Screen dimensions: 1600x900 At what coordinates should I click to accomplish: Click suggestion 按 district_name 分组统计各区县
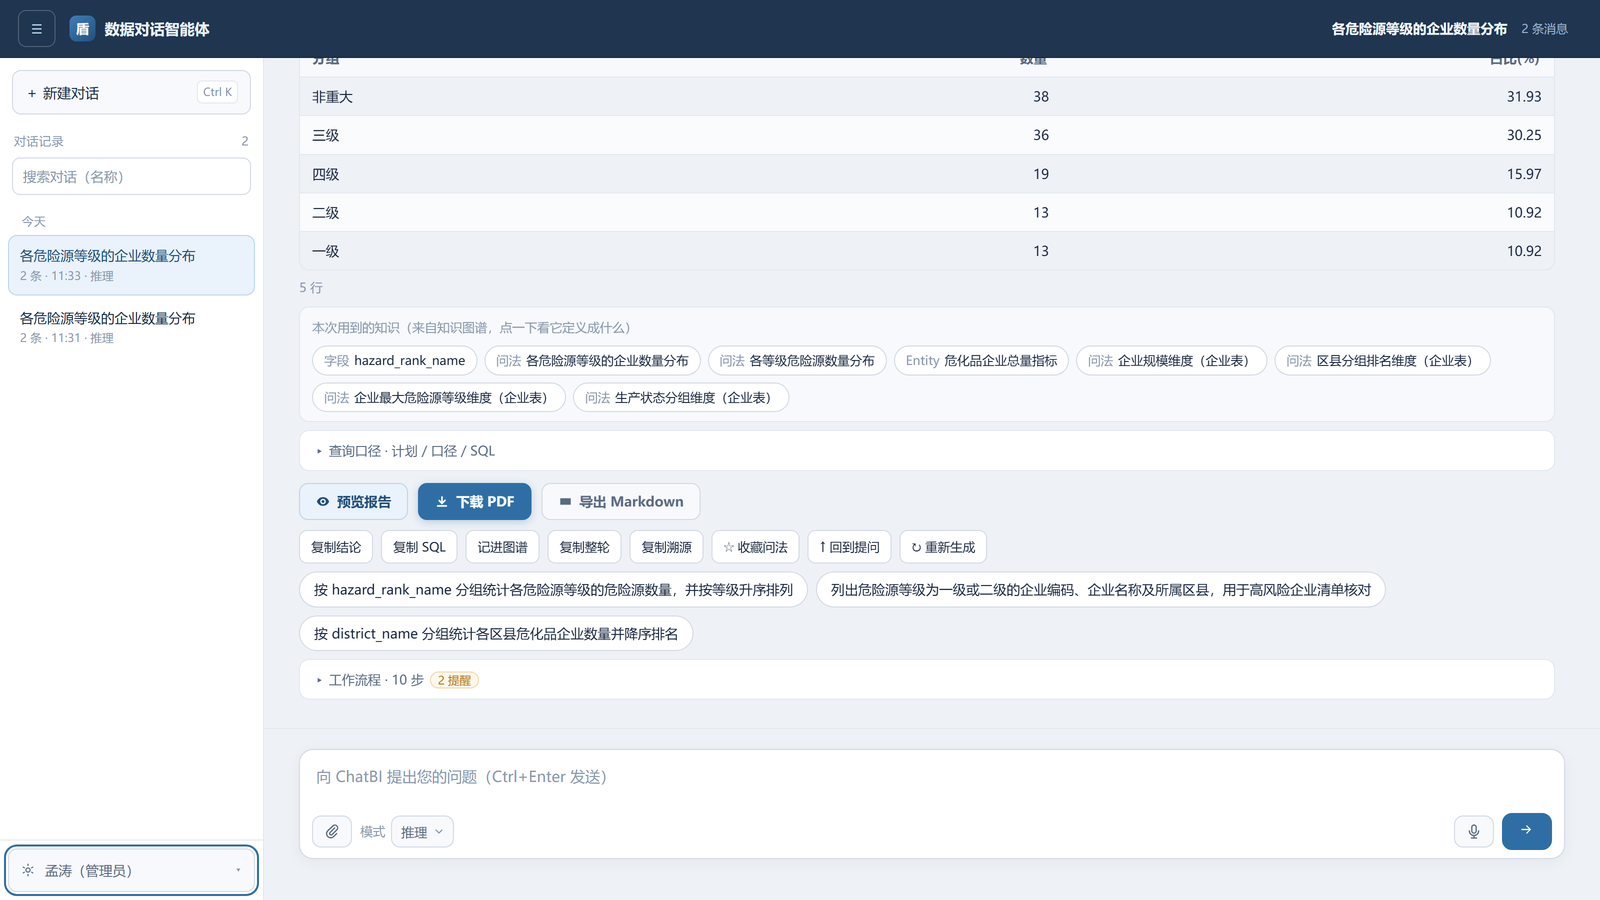click(496, 634)
